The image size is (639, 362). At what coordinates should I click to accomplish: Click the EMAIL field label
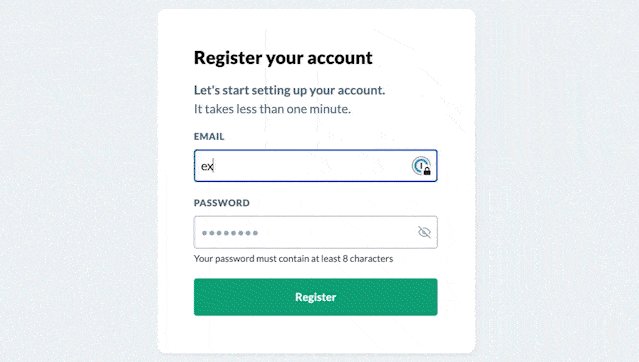tap(209, 137)
